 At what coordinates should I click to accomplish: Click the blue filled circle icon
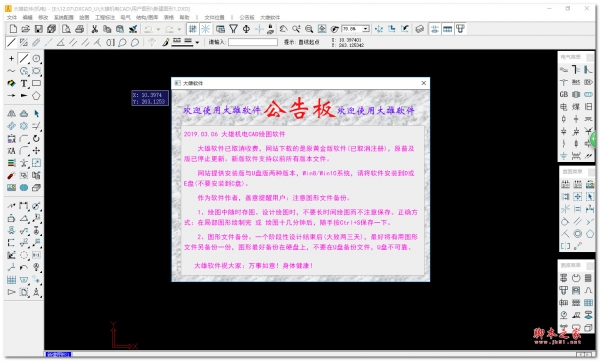tap(24, 188)
